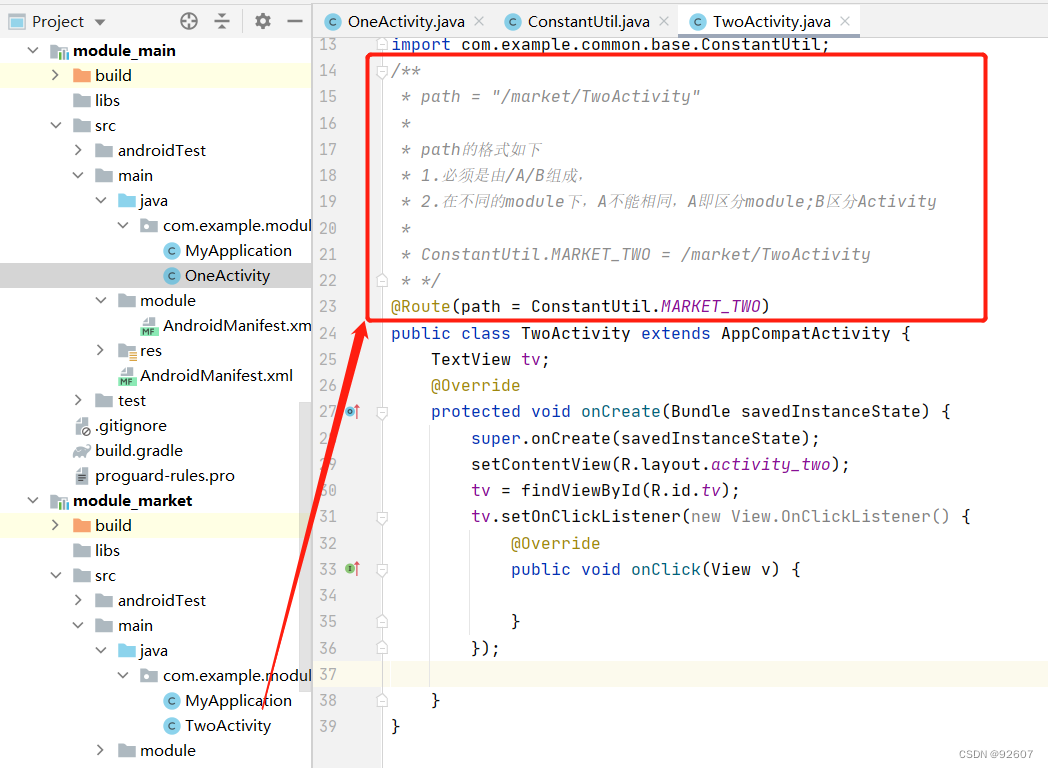Collapse all tree nodes in the Project panel
1048x768 pixels.
tap(222, 21)
